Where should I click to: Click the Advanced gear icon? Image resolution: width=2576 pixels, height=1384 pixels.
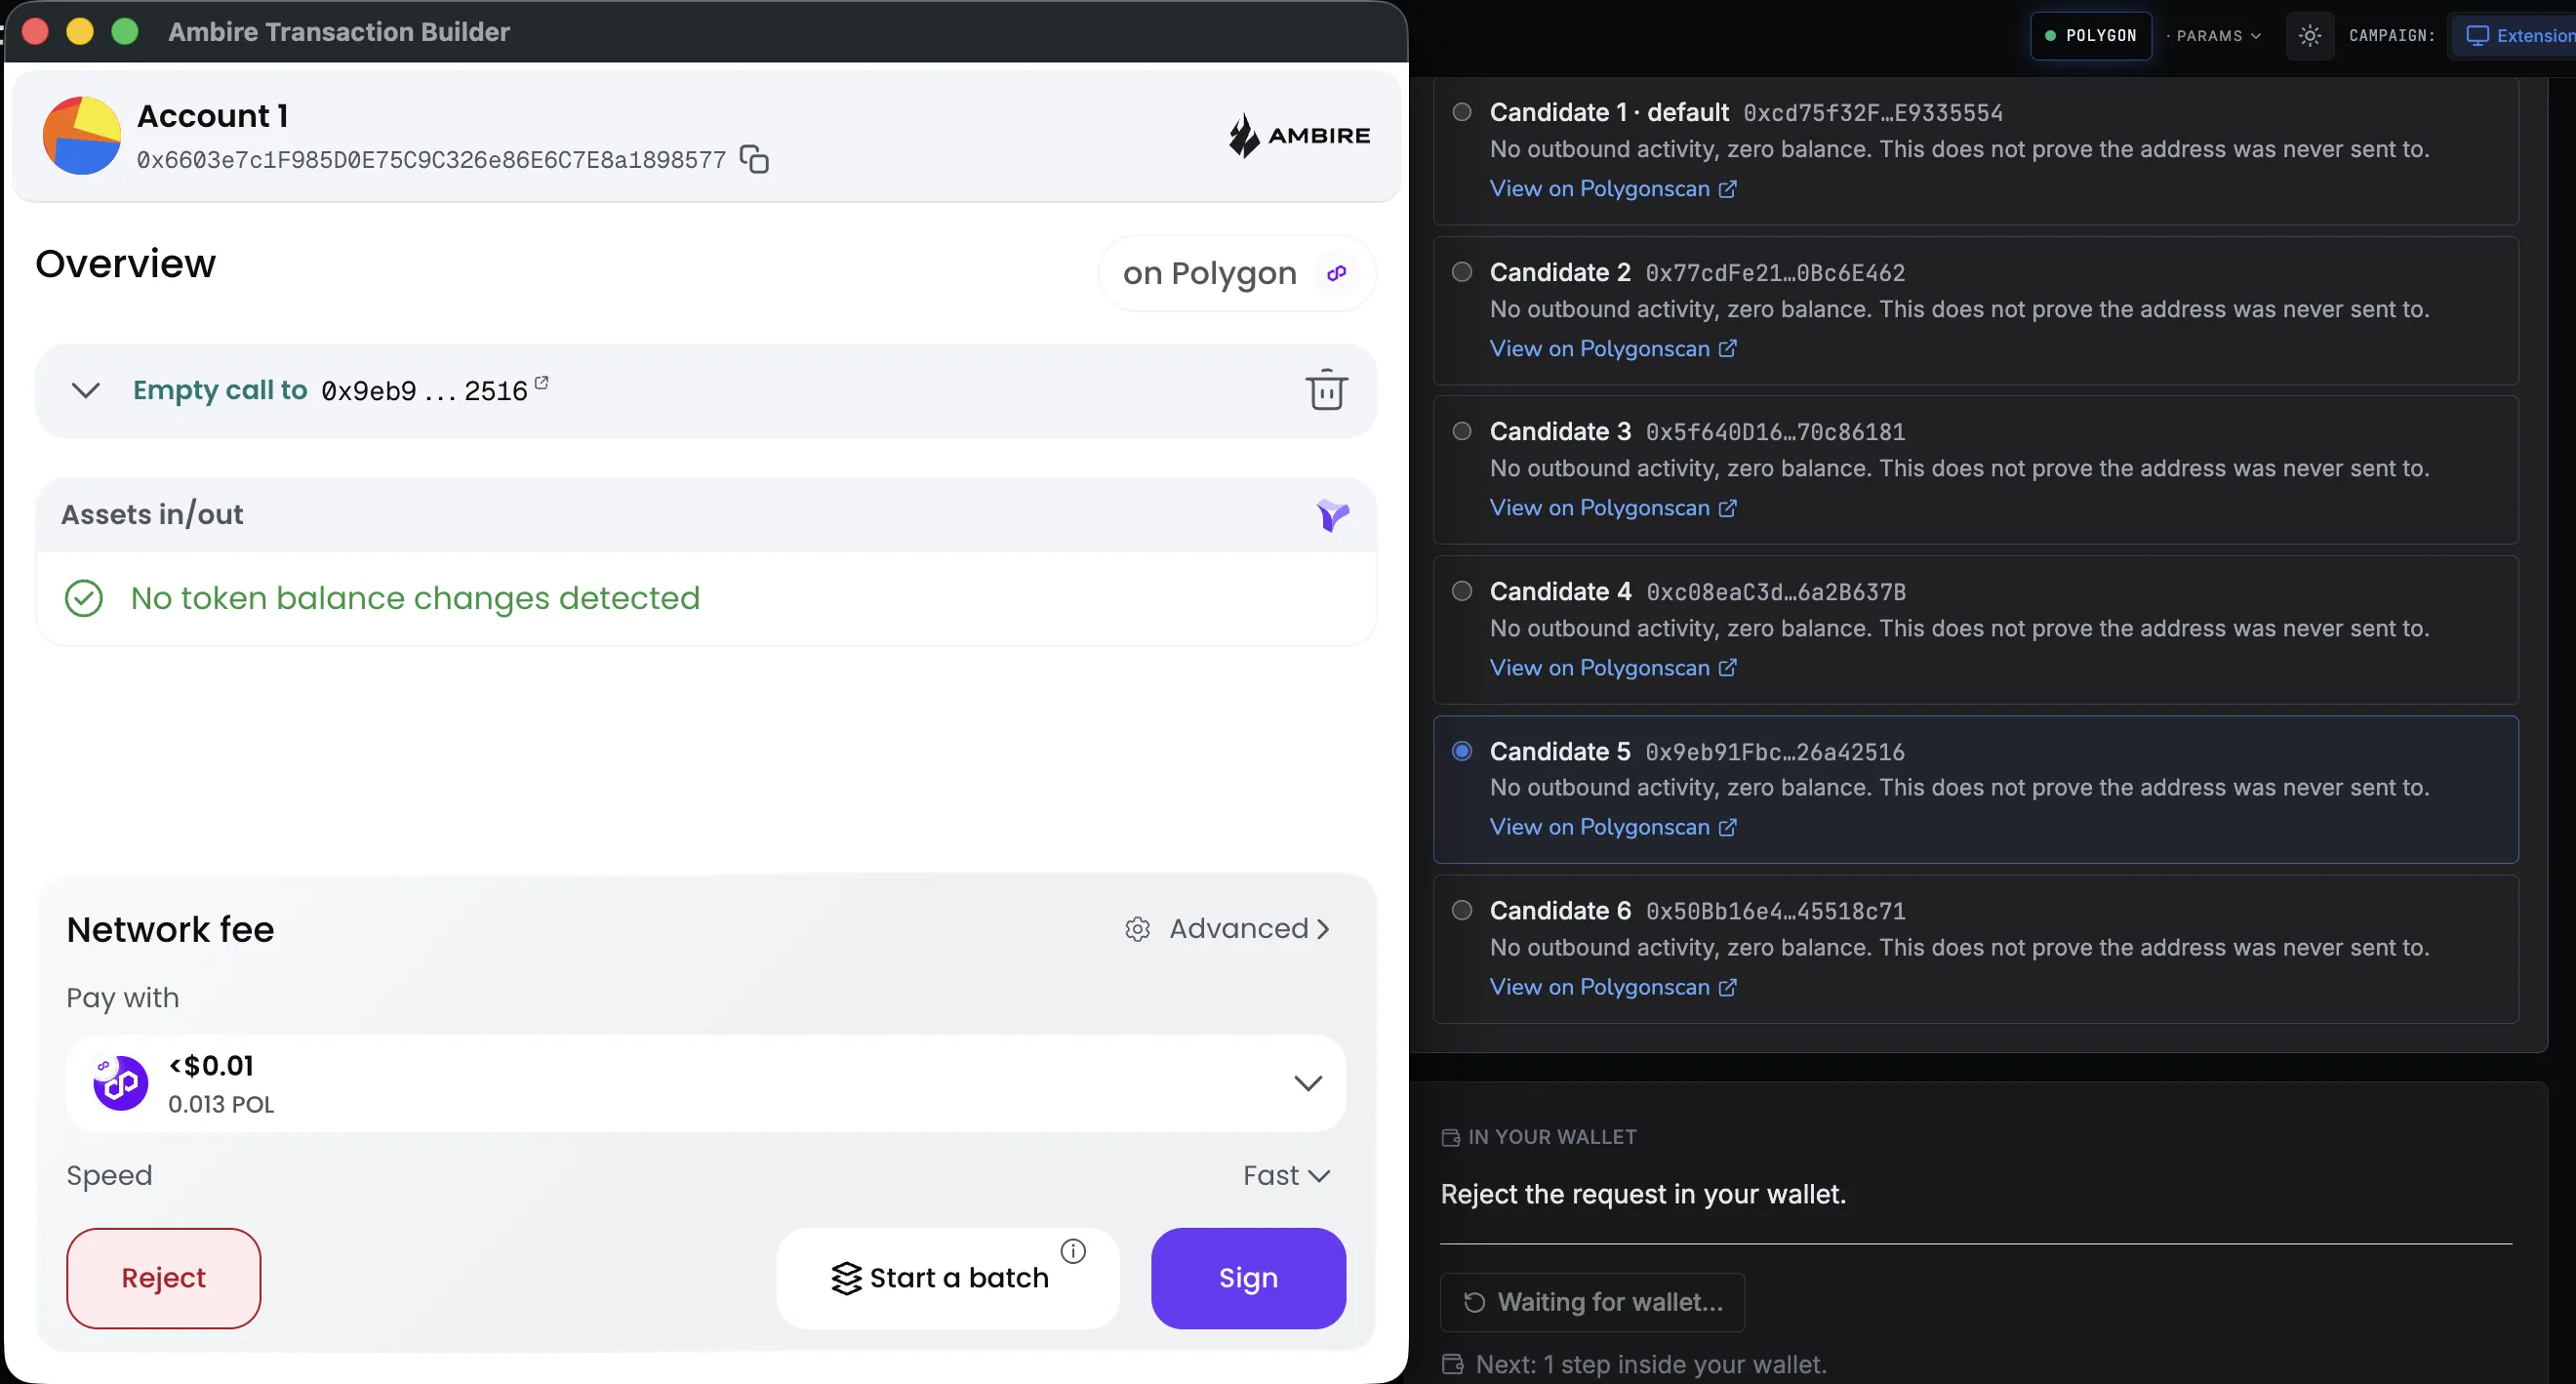[1137, 929]
